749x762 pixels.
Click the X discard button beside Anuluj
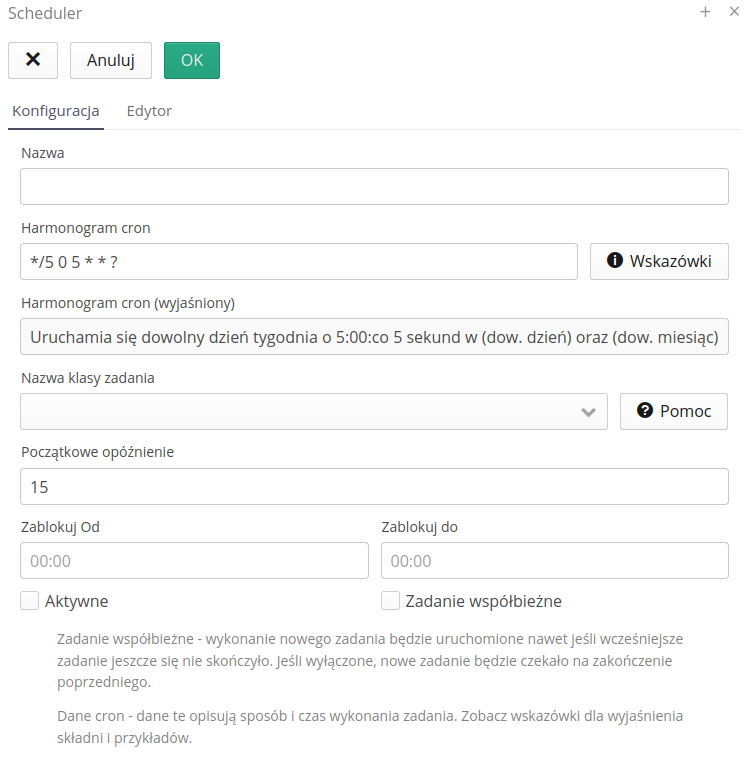pyautogui.click(x=33, y=60)
